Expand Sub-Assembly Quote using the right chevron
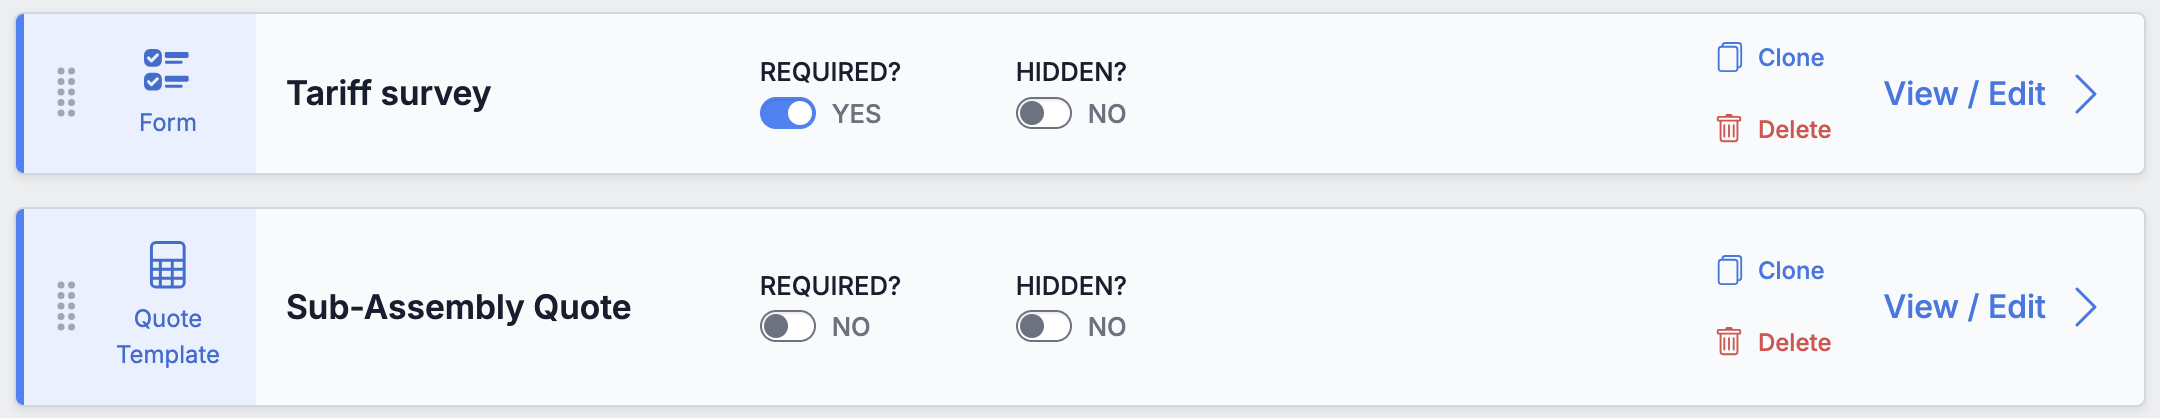Image resolution: width=2160 pixels, height=418 pixels. coord(2086,307)
